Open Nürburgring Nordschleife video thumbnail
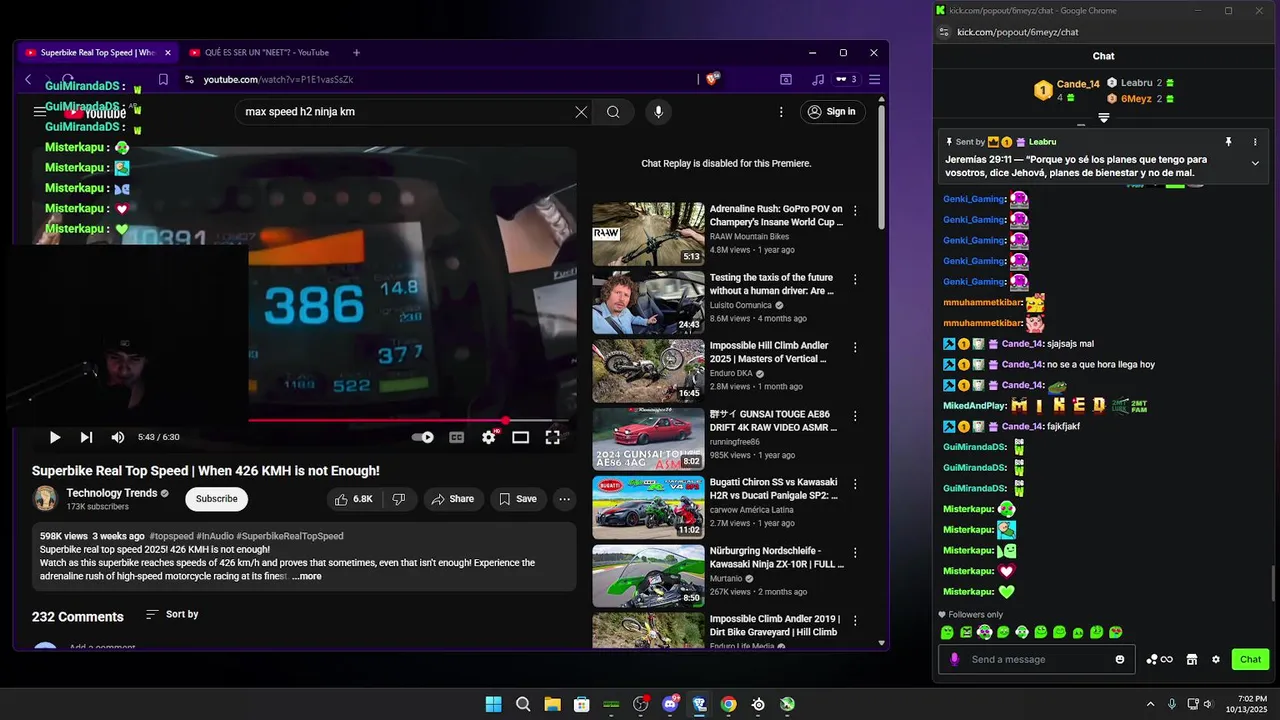1280x720 pixels. (x=648, y=575)
